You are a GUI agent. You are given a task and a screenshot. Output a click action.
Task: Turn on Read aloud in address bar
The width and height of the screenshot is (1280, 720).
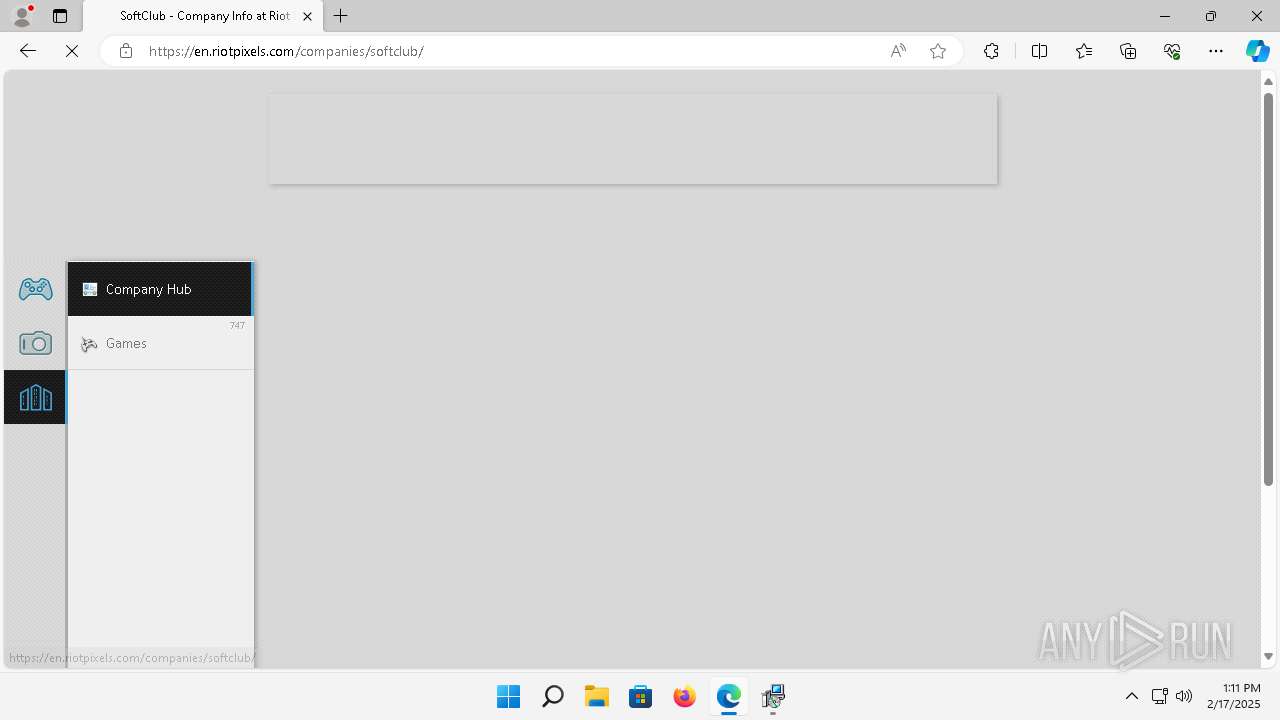coord(898,51)
